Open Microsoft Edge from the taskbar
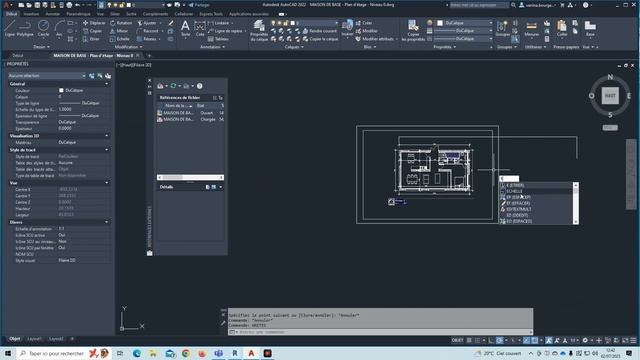This screenshot has width=640, height=360. [137, 353]
